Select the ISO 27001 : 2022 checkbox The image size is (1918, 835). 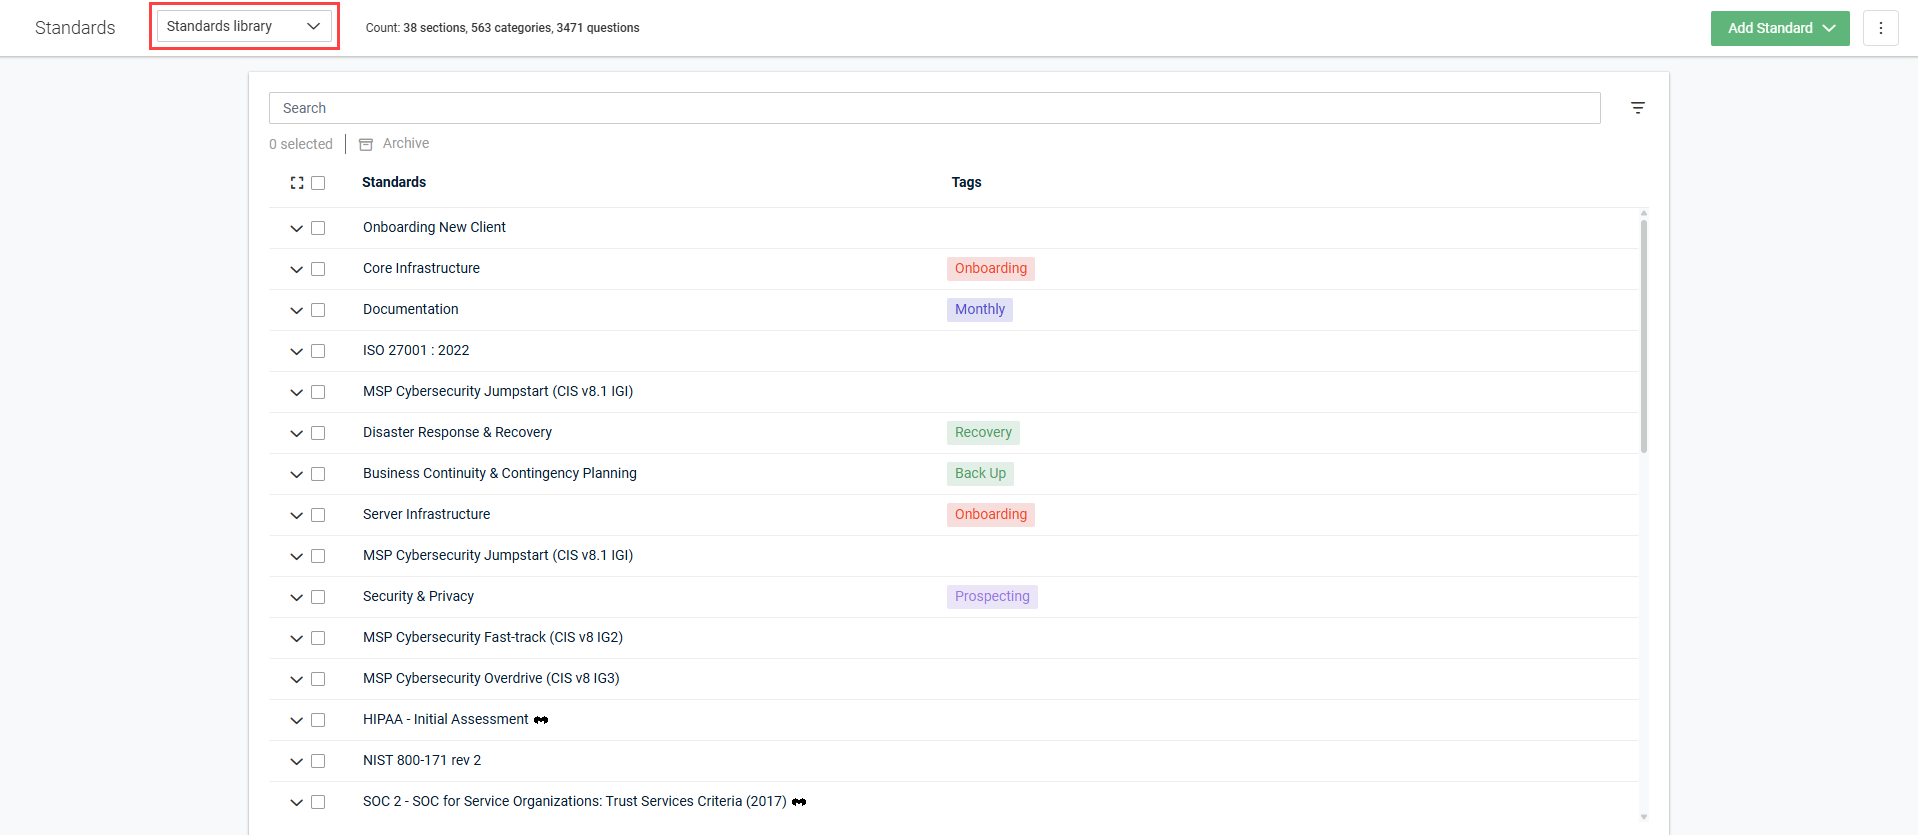click(x=318, y=351)
